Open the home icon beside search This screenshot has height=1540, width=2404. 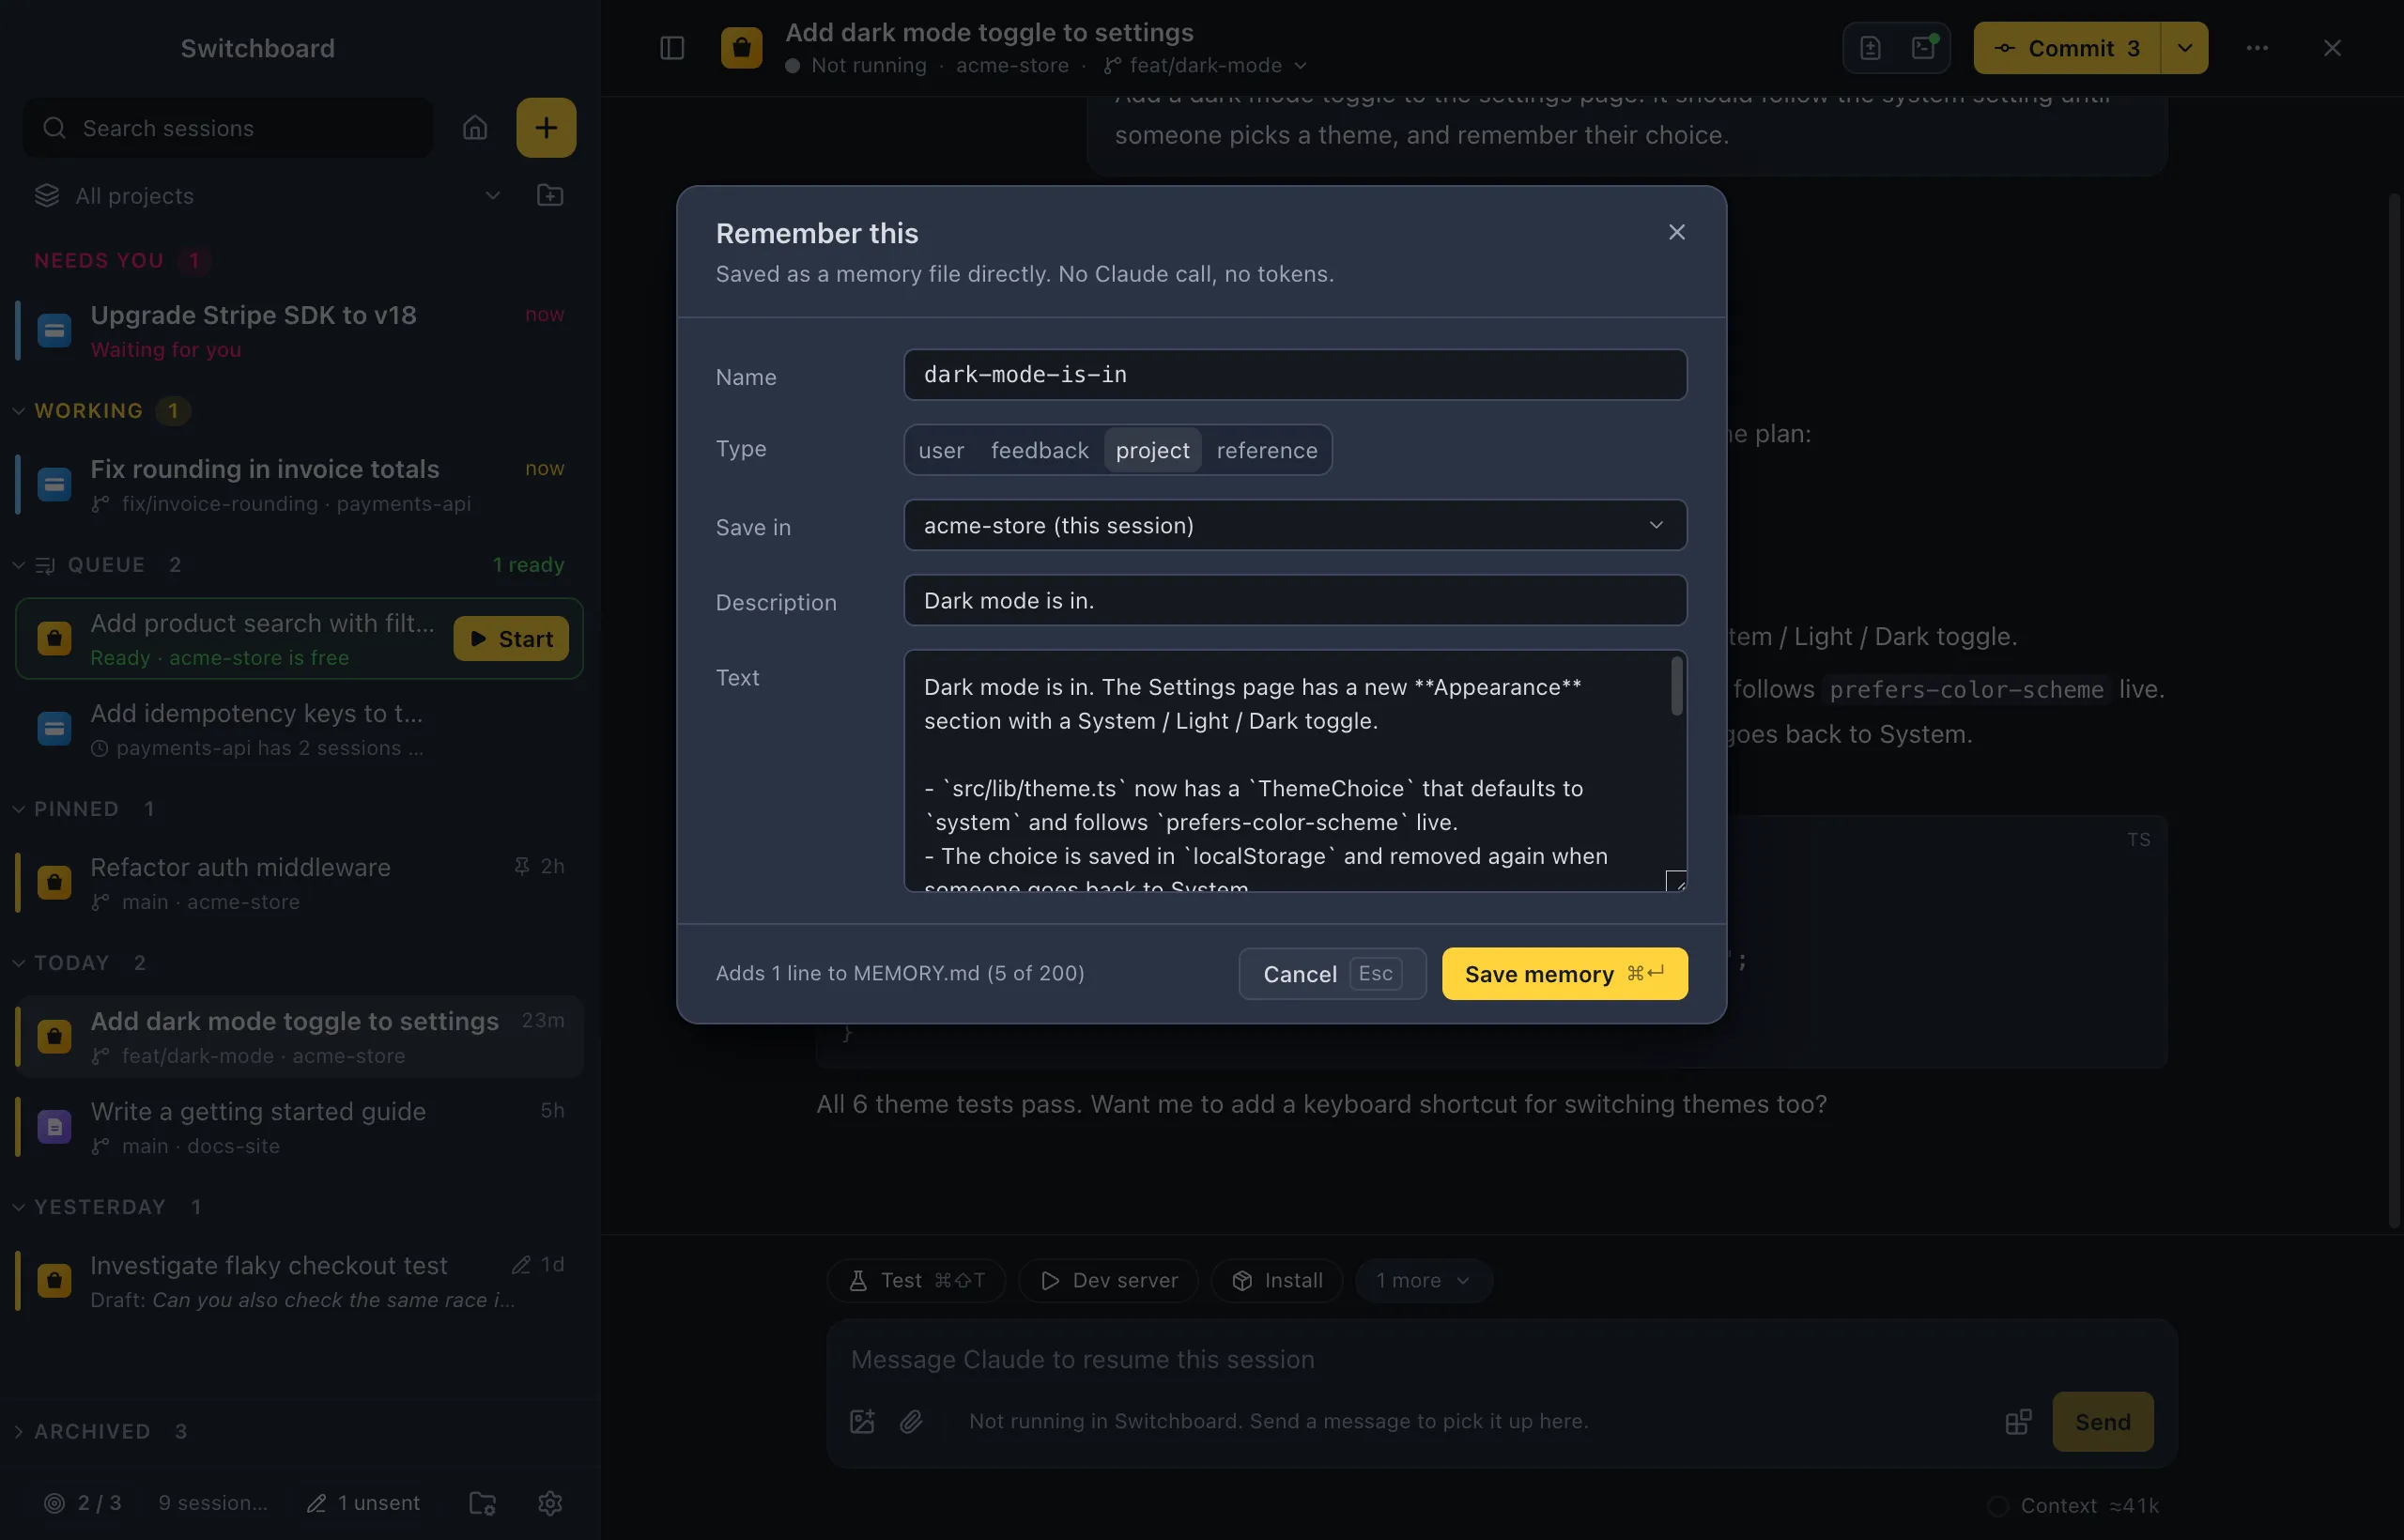[475, 128]
